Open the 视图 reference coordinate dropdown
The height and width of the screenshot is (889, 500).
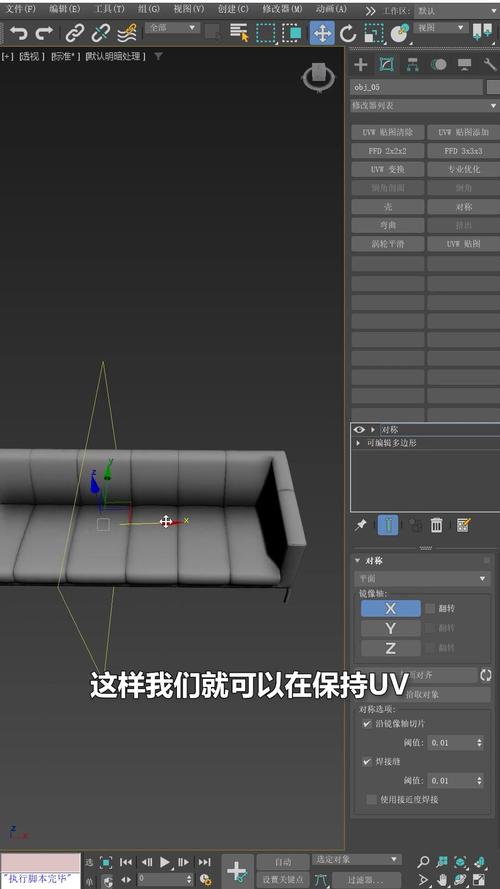(440, 27)
